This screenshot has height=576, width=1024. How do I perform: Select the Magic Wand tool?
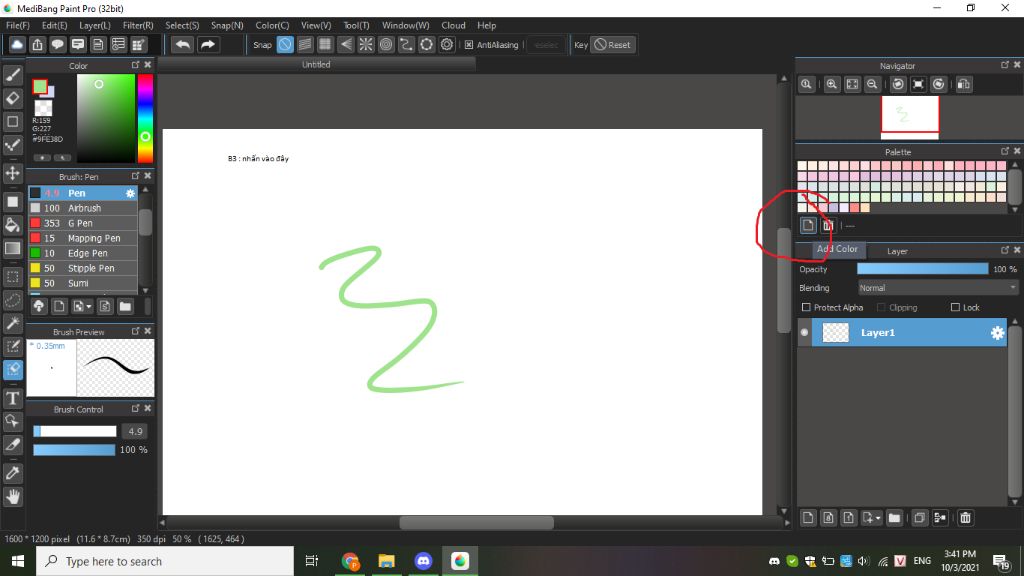(12, 323)
